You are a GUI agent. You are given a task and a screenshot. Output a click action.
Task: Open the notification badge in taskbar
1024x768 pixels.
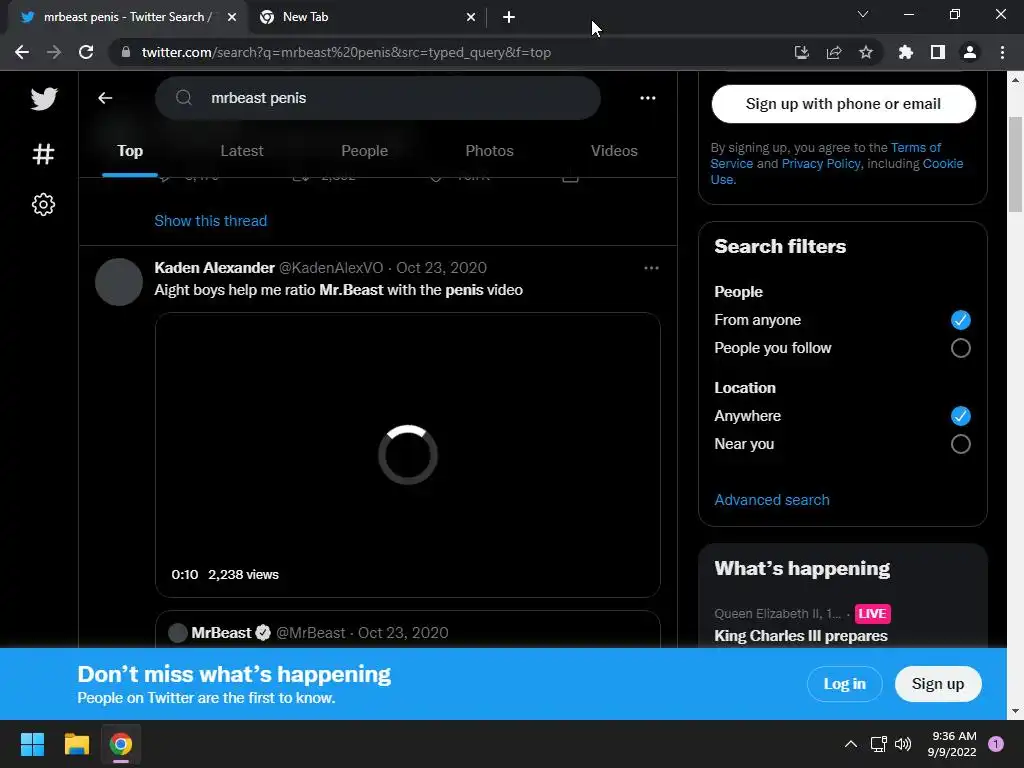(x=996, y=744)
